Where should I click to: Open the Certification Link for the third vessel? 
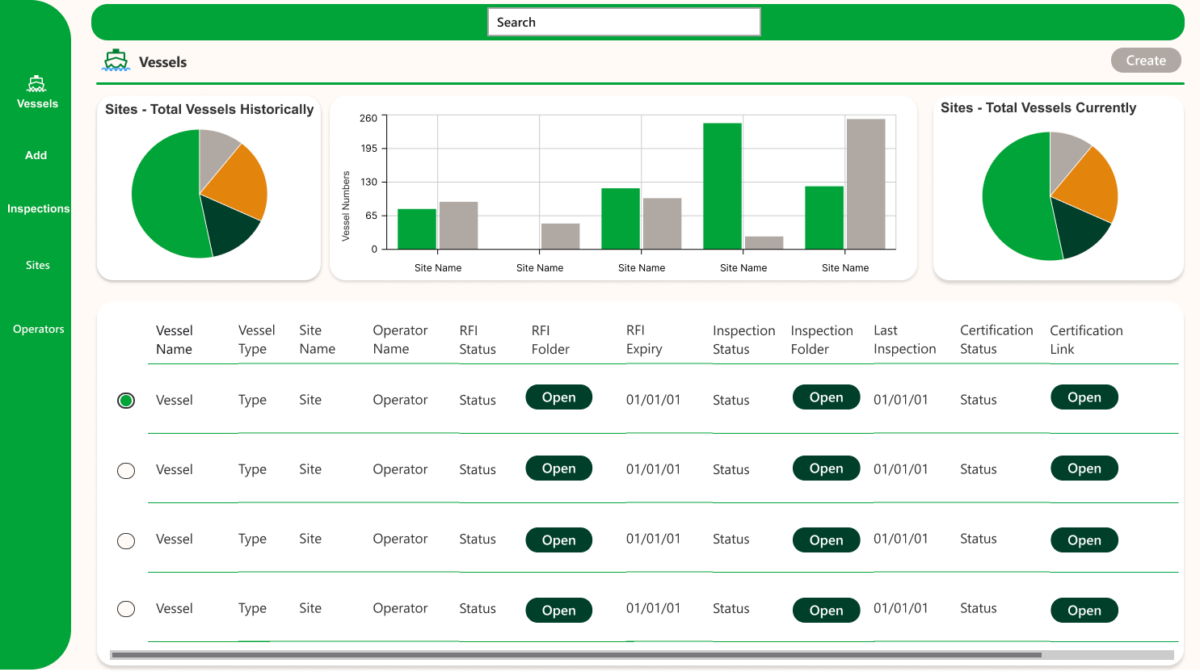pos(1084,540)
